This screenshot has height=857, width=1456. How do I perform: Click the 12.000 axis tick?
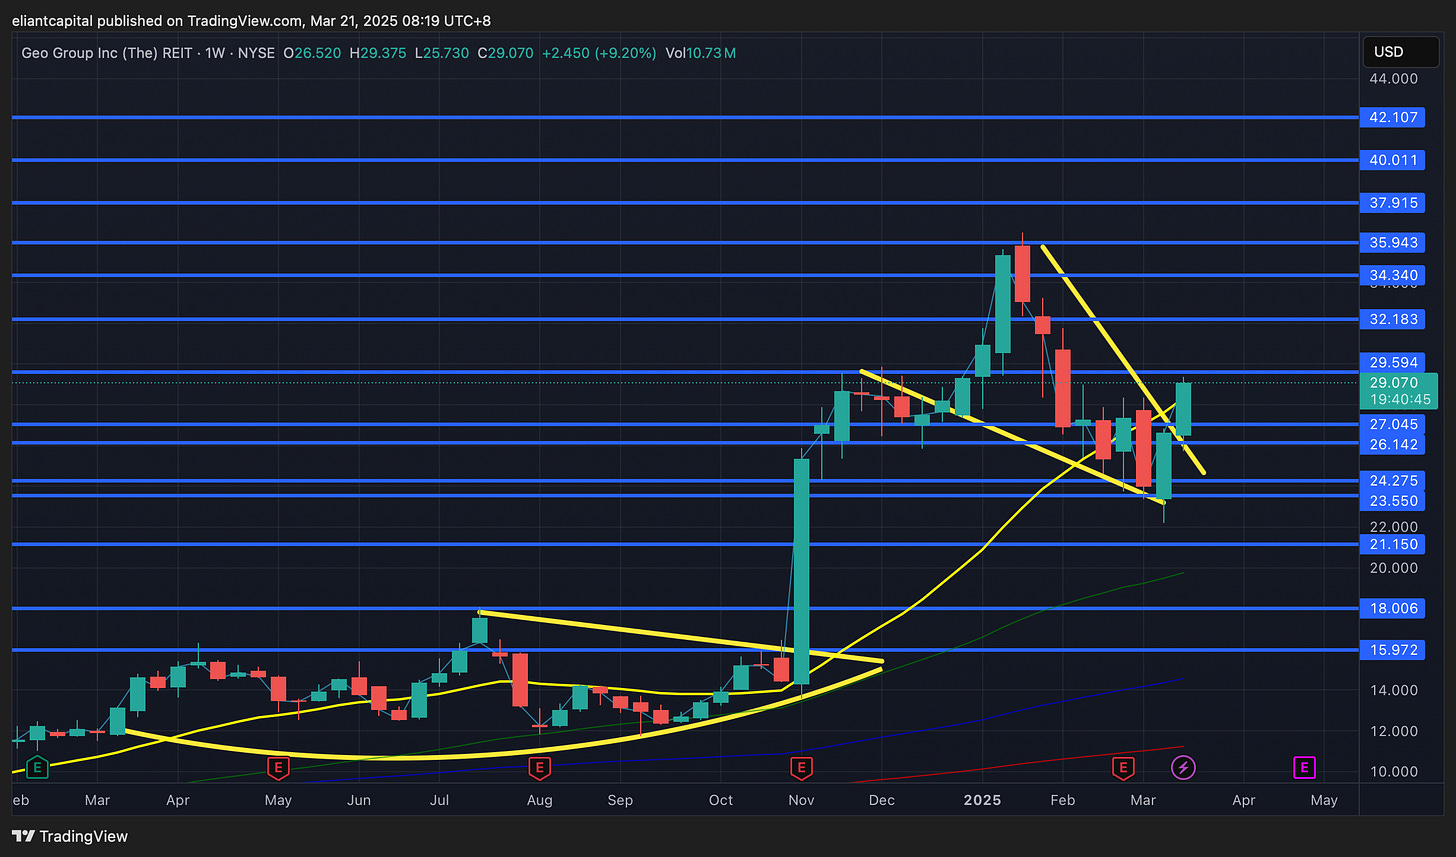point(1394,731)
